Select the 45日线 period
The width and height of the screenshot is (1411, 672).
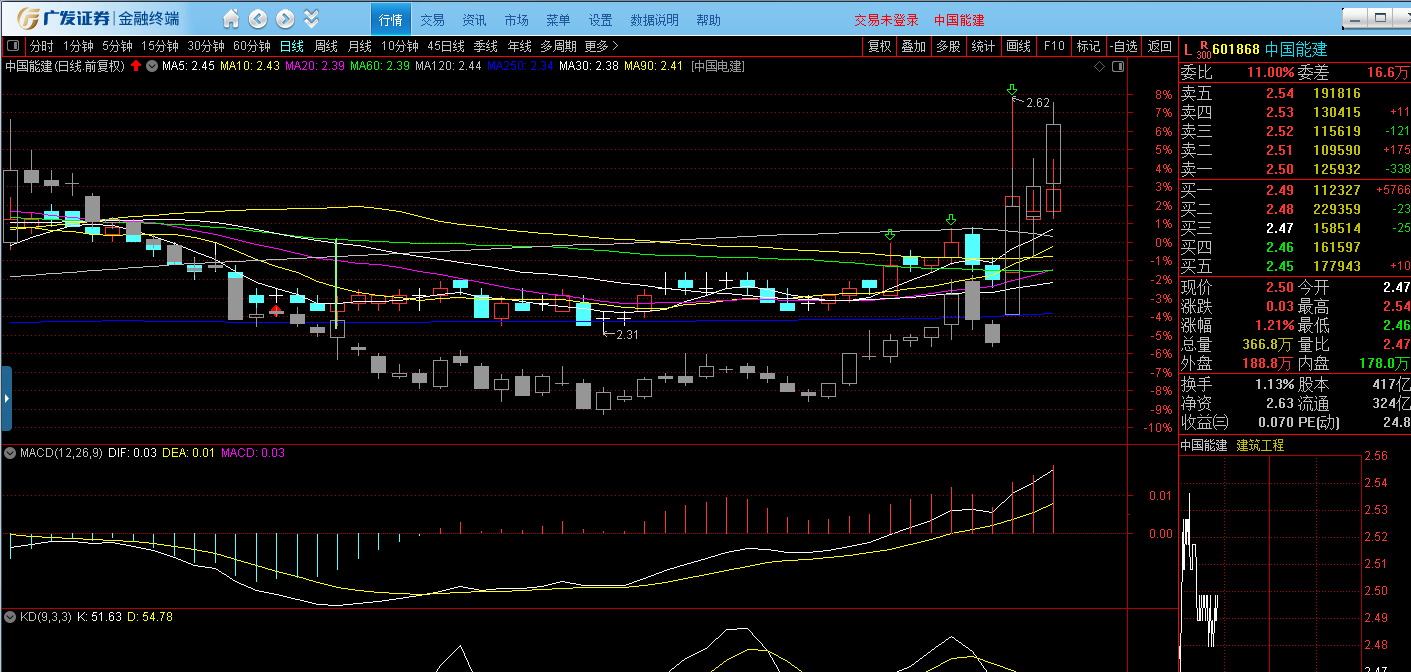[x=446, y=46]
